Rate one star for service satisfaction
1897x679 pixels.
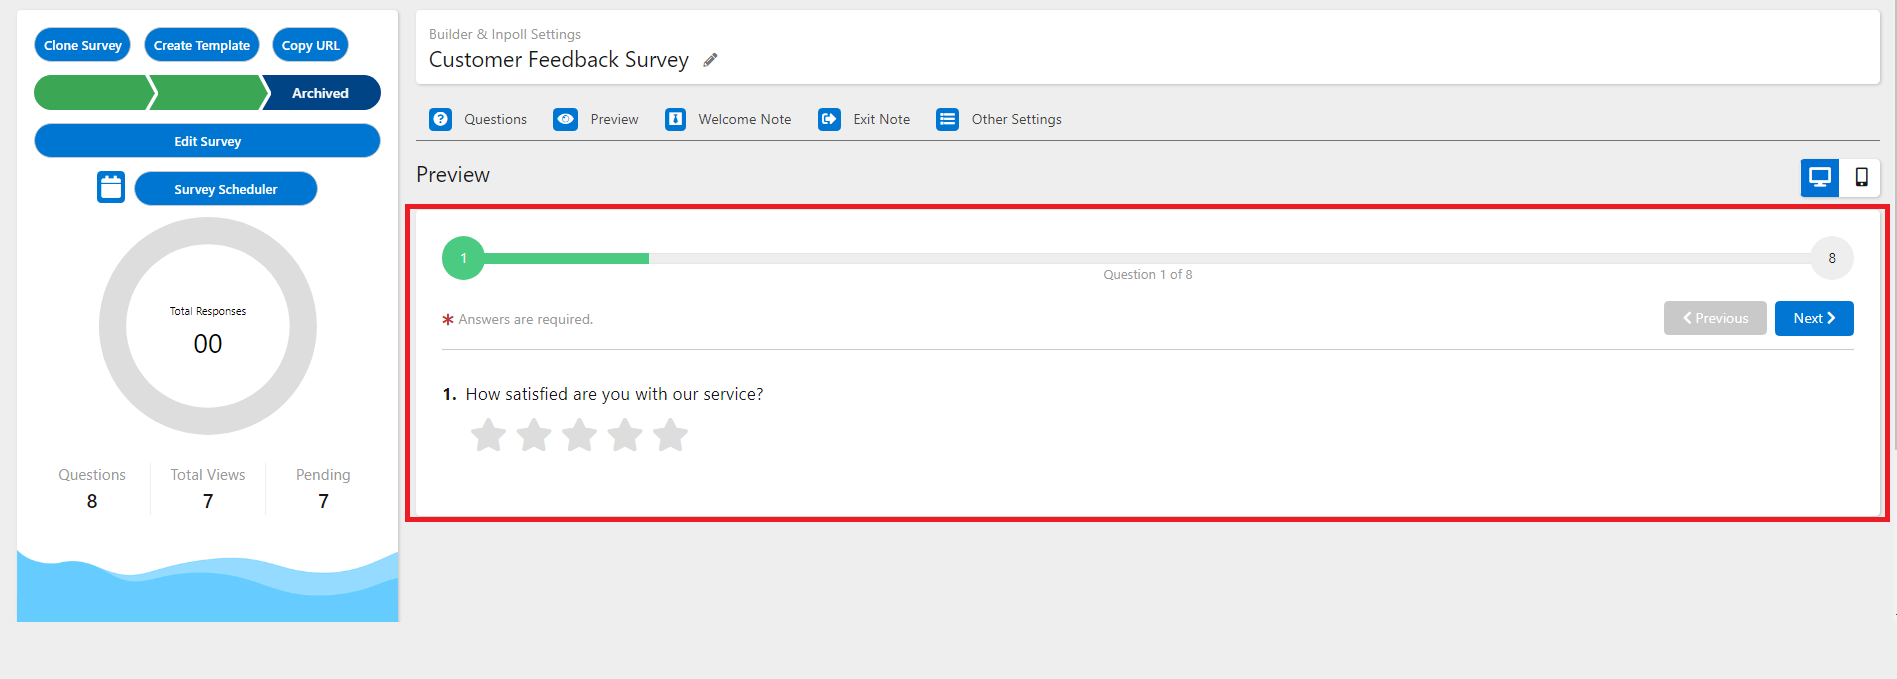point(488,435)
